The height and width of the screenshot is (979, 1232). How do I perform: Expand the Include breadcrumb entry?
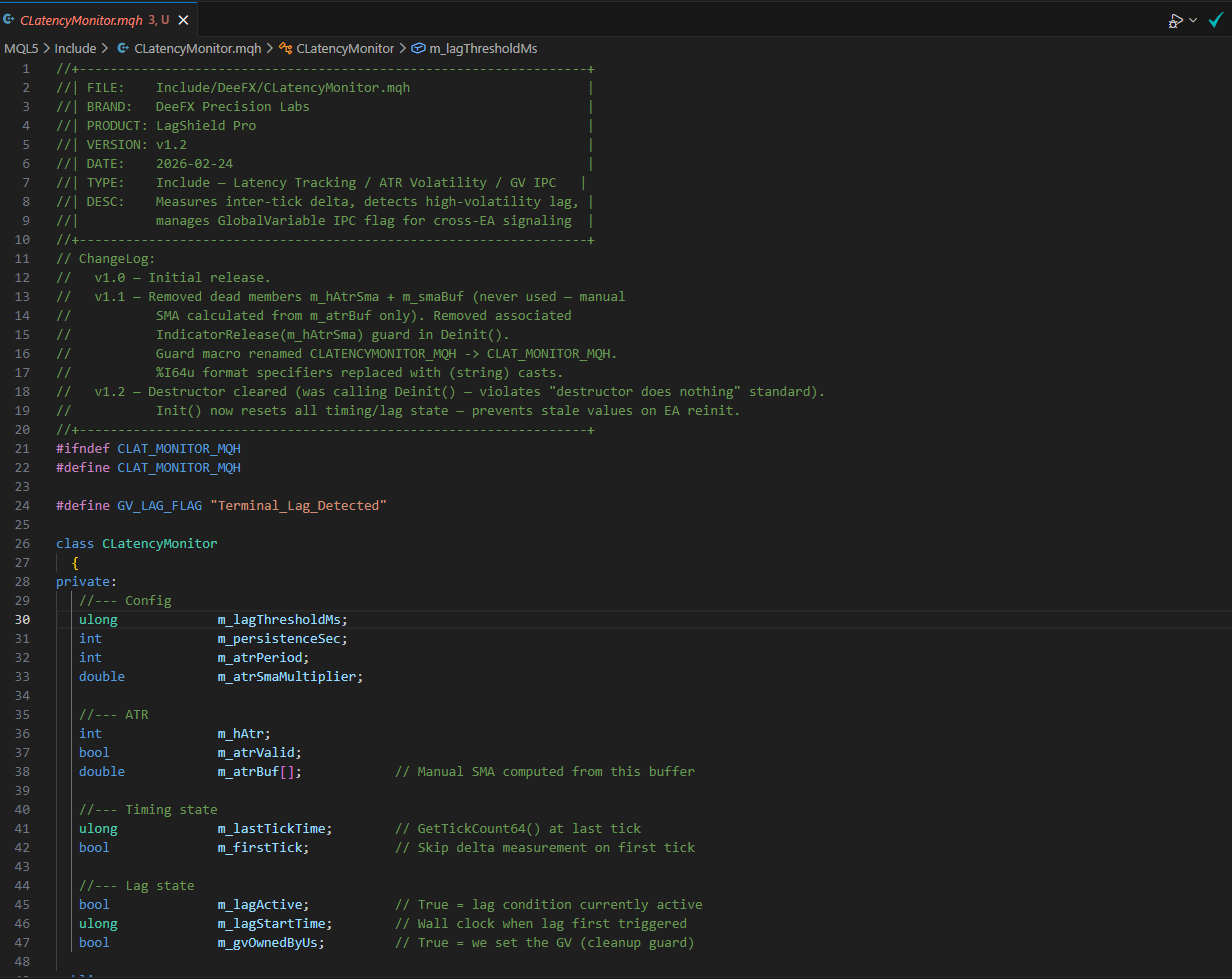[75, 47]
